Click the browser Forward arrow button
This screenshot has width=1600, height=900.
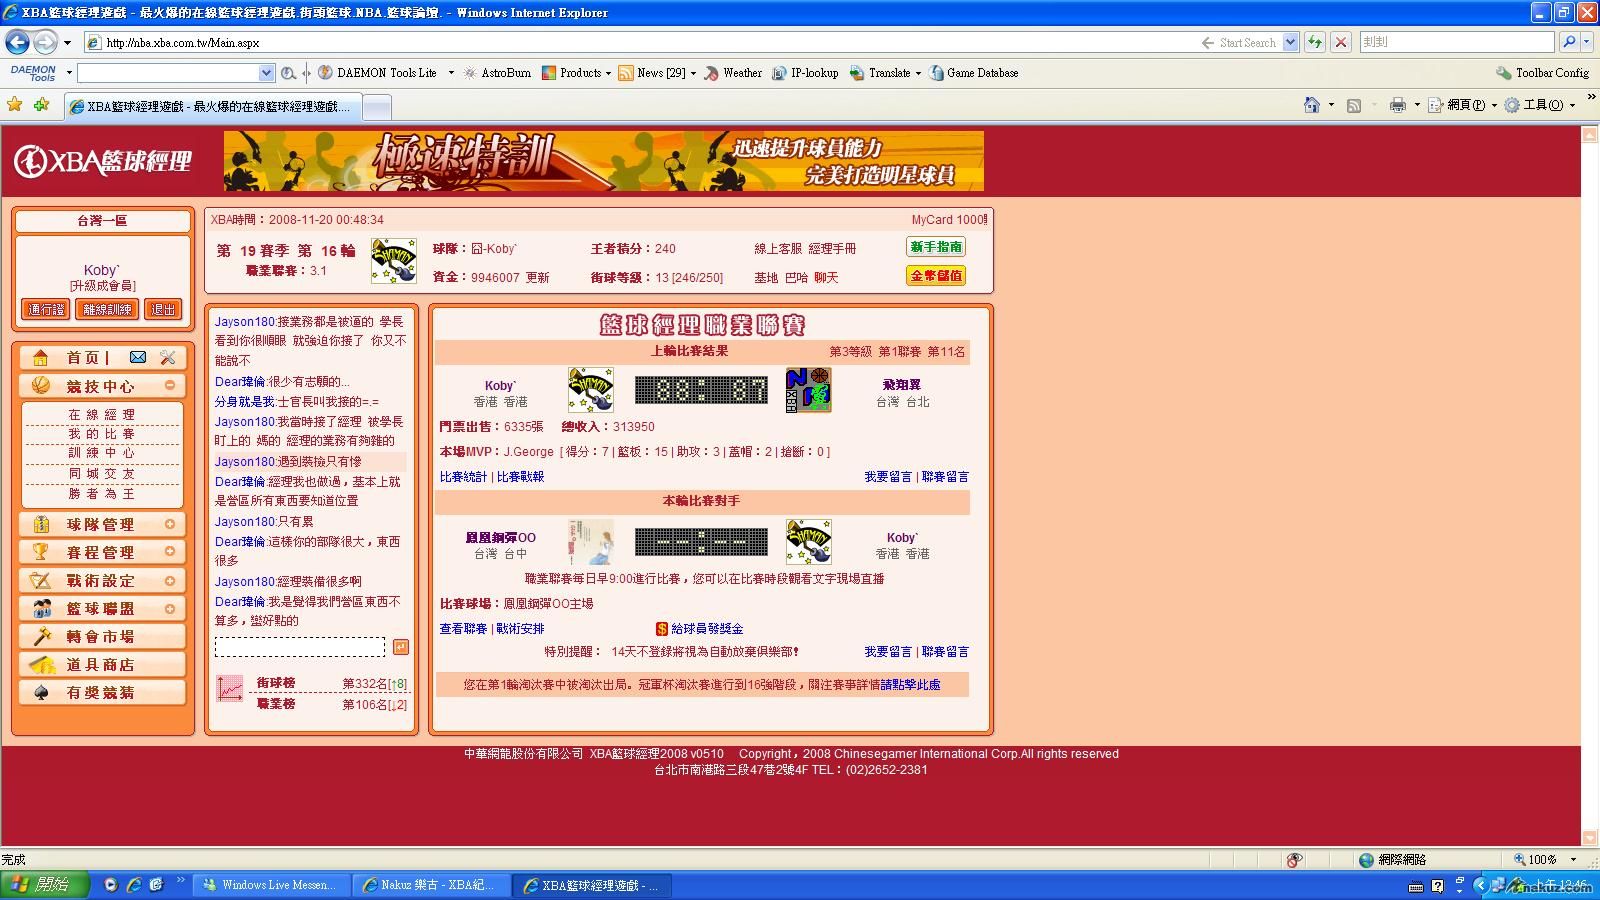(x=45, y=42)
